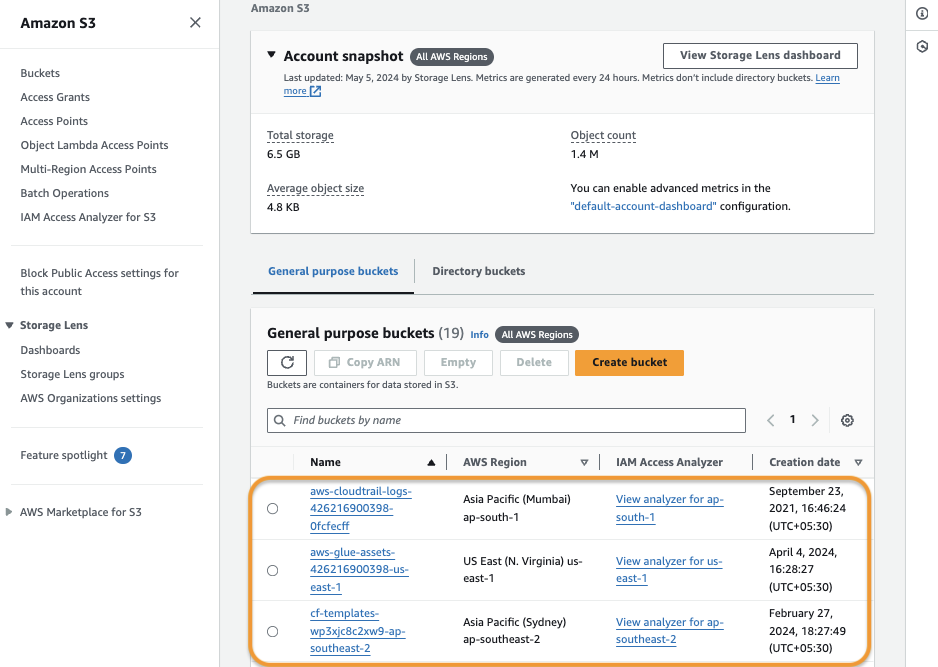View analyzer for ap-southeast-2

669,631
